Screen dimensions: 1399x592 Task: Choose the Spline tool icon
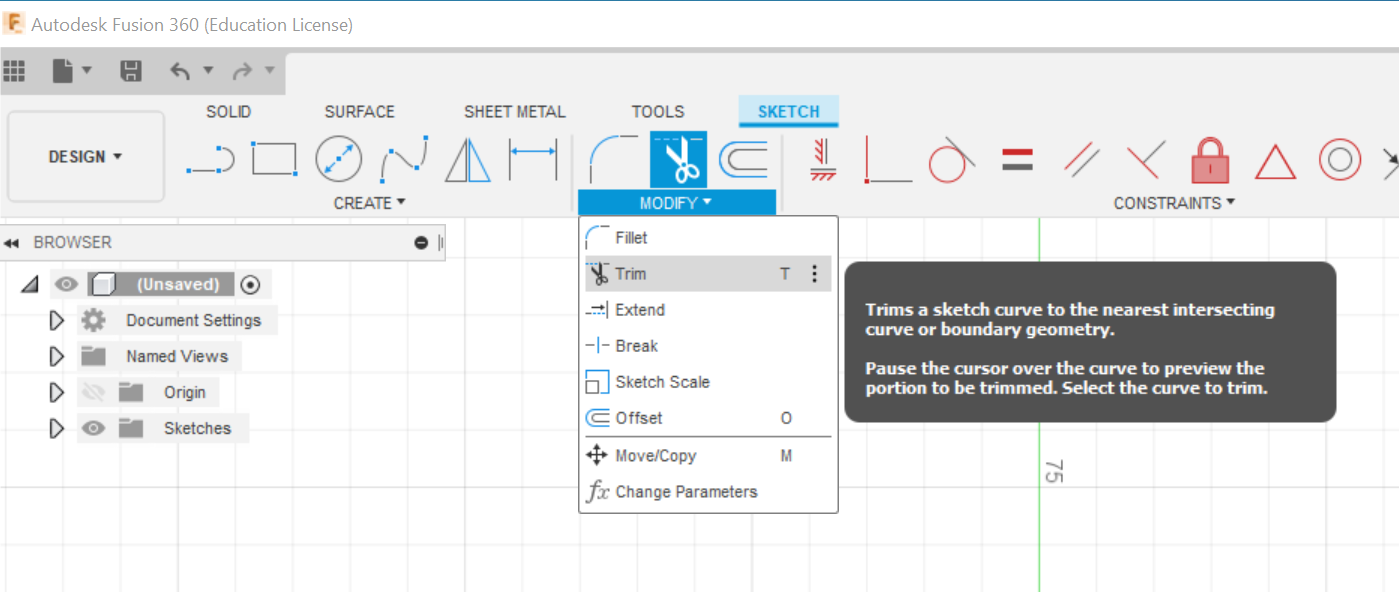pyautogui.click(x=404, y=159)
